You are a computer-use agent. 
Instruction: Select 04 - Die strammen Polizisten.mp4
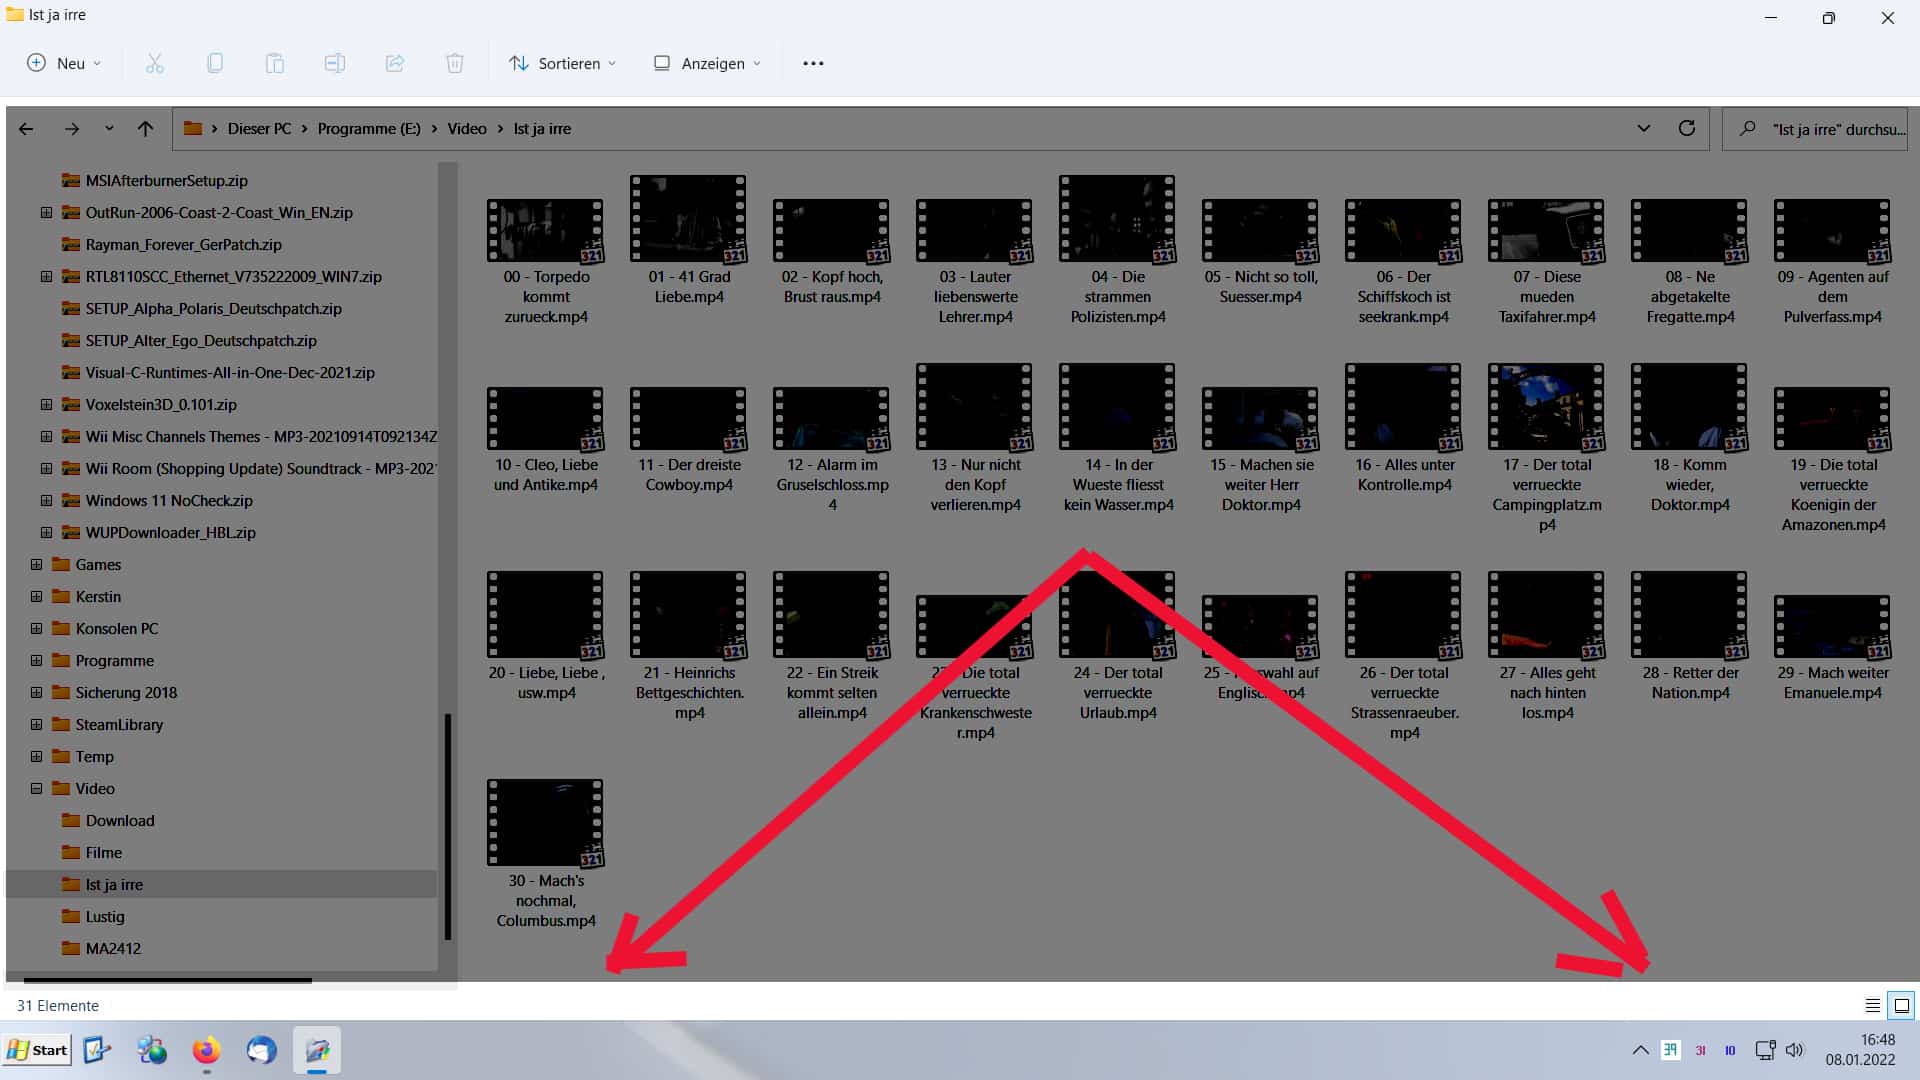pyautogui.click(x=1117, y=250)
